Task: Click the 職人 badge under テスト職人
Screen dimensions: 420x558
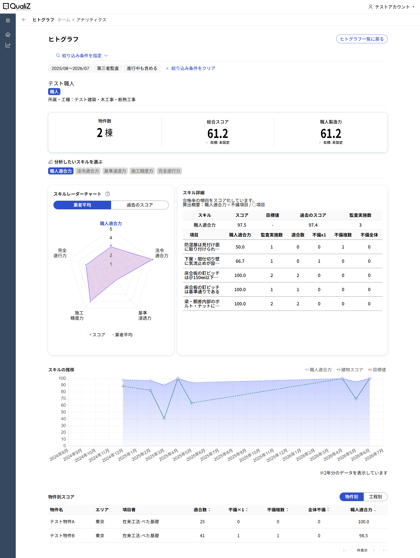Action: (x=54, y=92)
